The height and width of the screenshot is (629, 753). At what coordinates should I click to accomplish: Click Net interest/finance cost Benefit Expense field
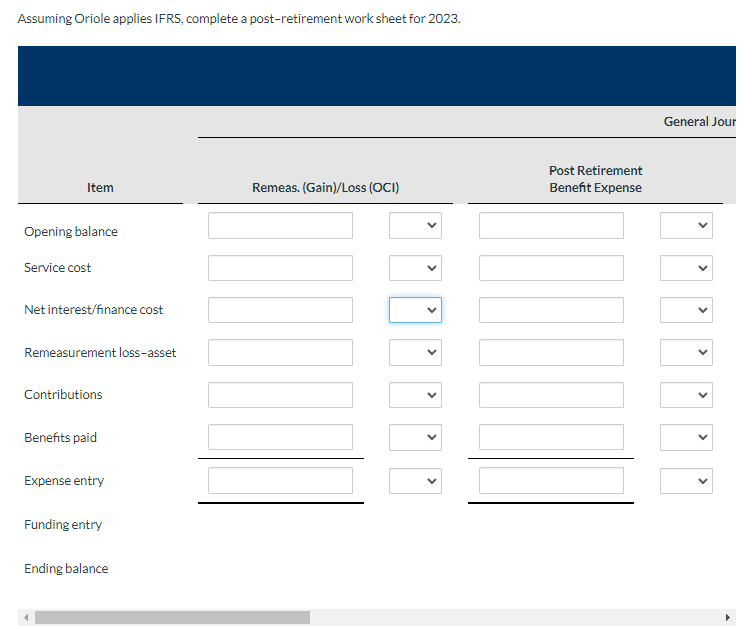(x=551, y=310)
